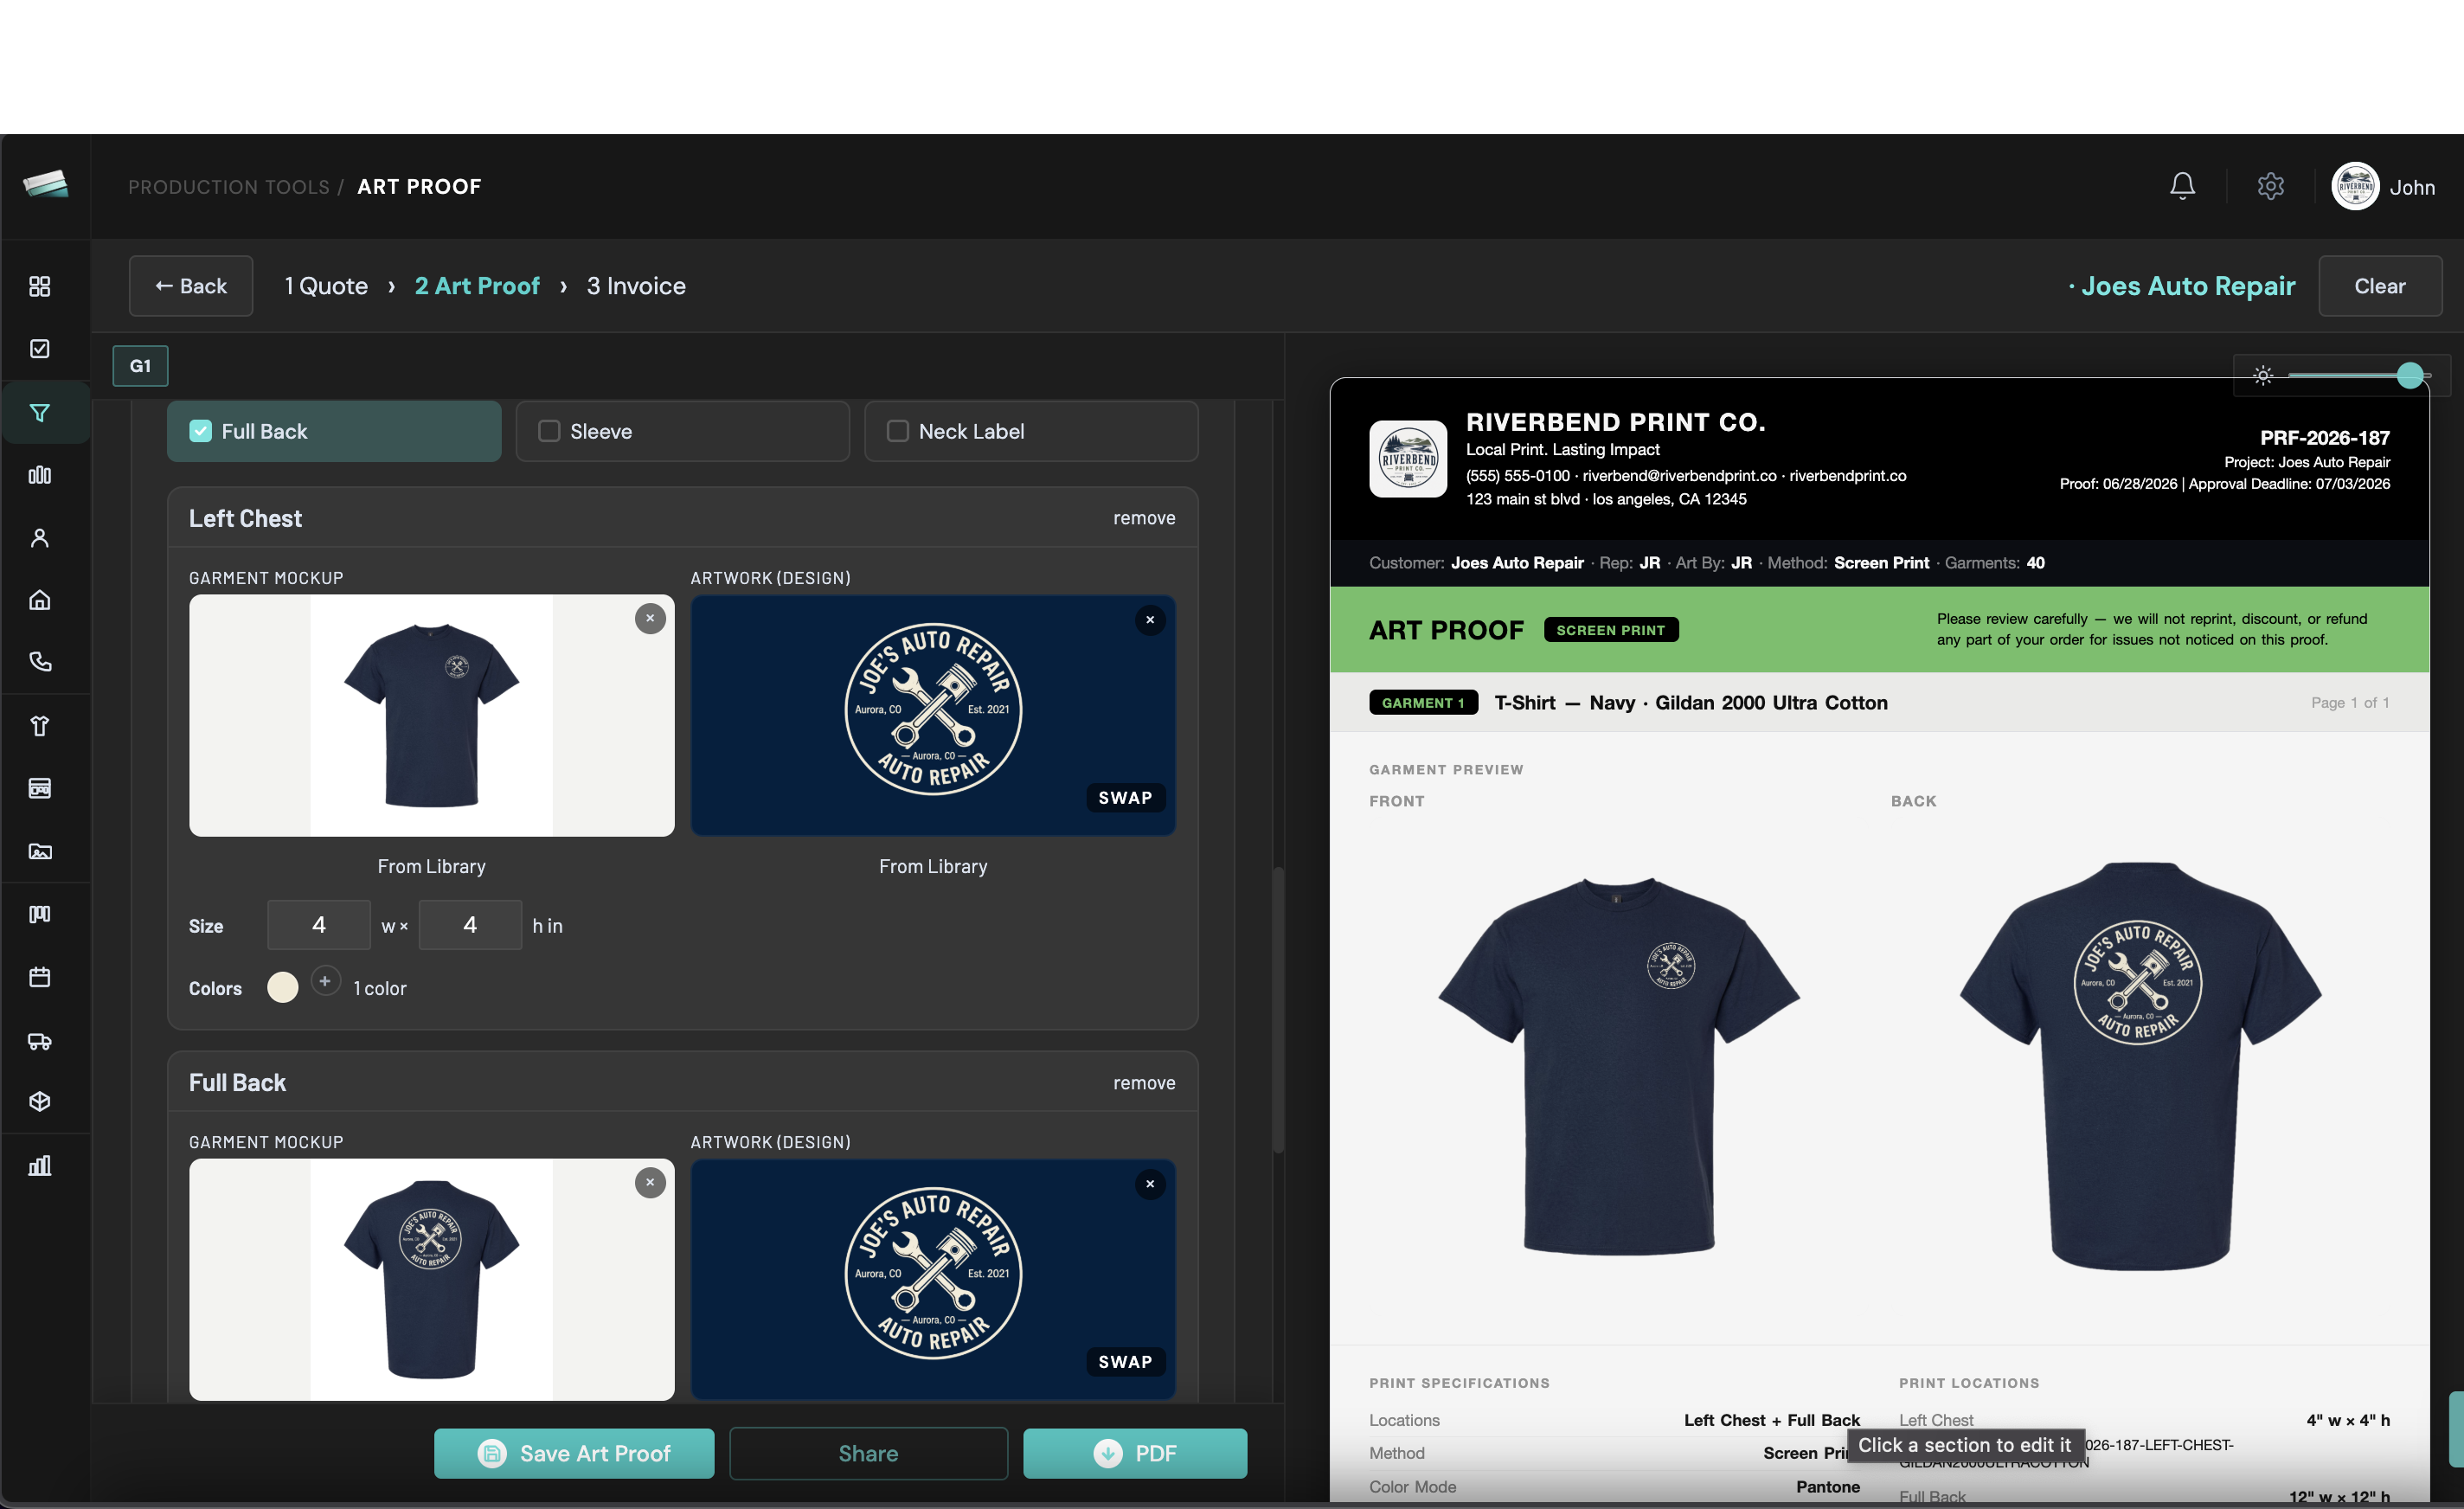Go to step 1 Quote
2464x1509 pixels.
point(326,286)
